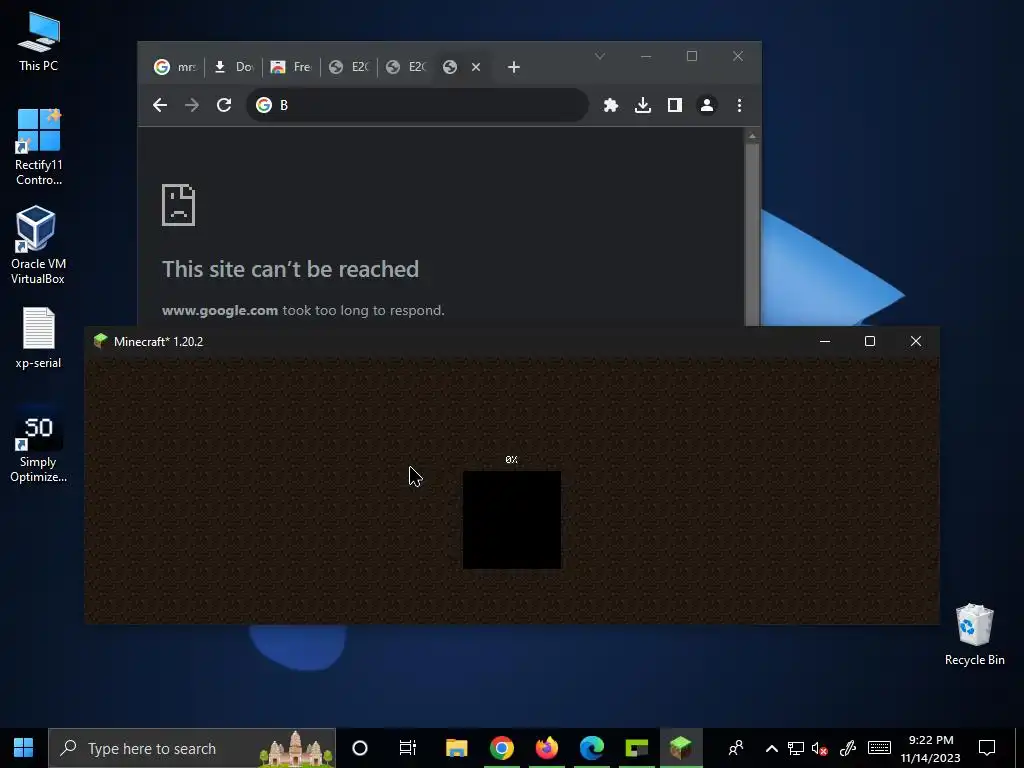Image resolution: width=1024 pixels, height=768 pixels.
Task: Maximize the Minecraft window
Action: pyautogui.click(x=870, y=341)
